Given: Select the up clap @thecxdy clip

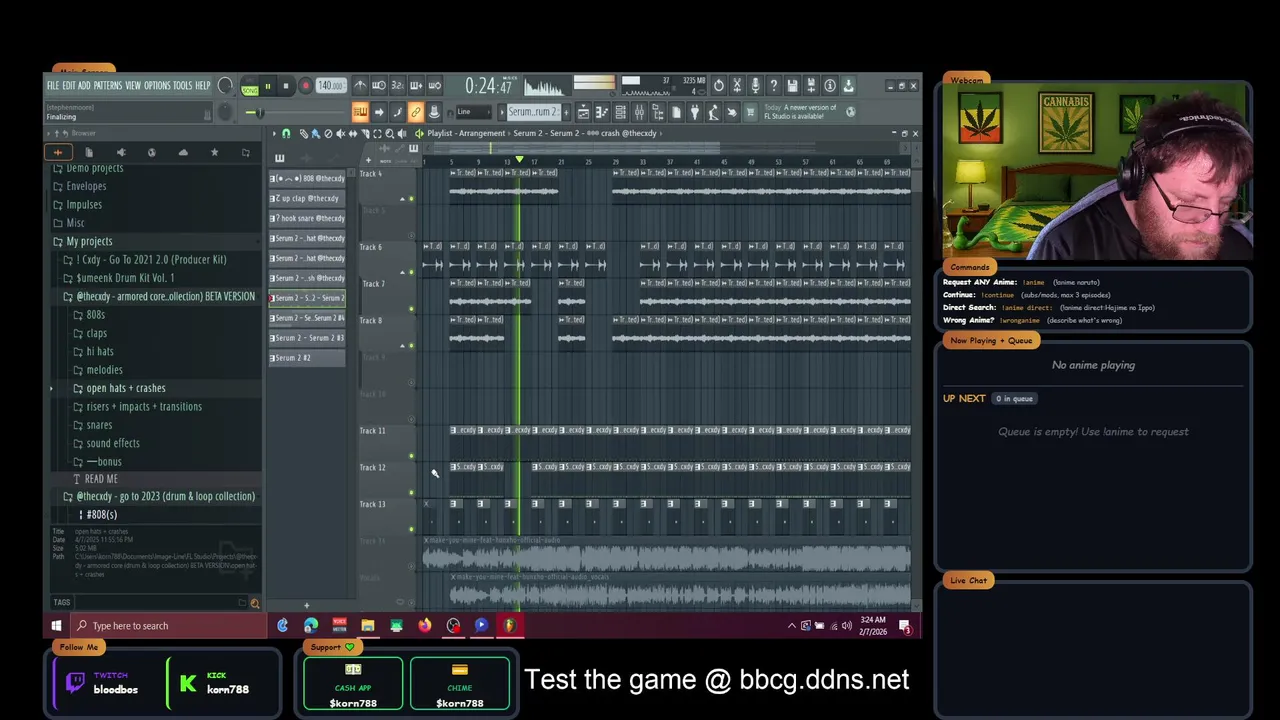Looking at the screenshot, I should click(x=307, y=198).
